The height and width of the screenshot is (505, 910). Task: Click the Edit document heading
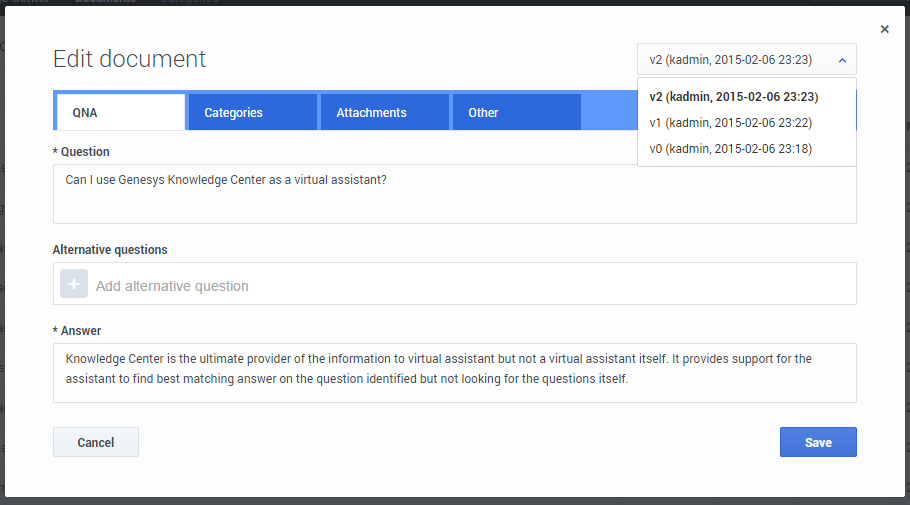[x=129, y=59]
